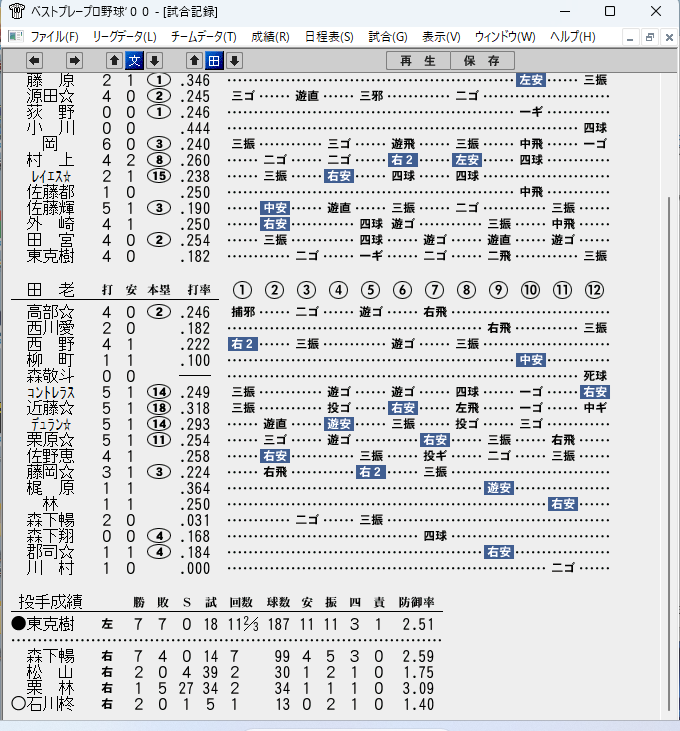The image size is (680, 731).
Task: Click the 再生 replay button
Action: pyautogui.click(x=419, y=61)
